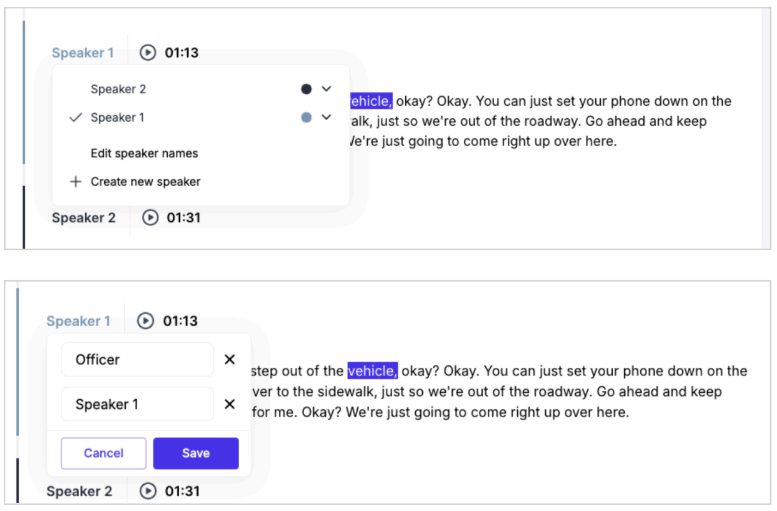This screenshot has width=777, height=511.
Task: Play the 01:13 segment in the bottom panel
Action: click(x=145, y=321)
